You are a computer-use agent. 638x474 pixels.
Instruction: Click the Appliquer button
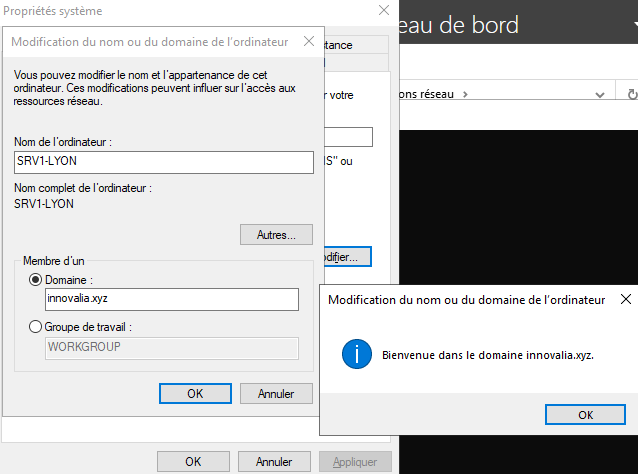click(x=355, y=461)
